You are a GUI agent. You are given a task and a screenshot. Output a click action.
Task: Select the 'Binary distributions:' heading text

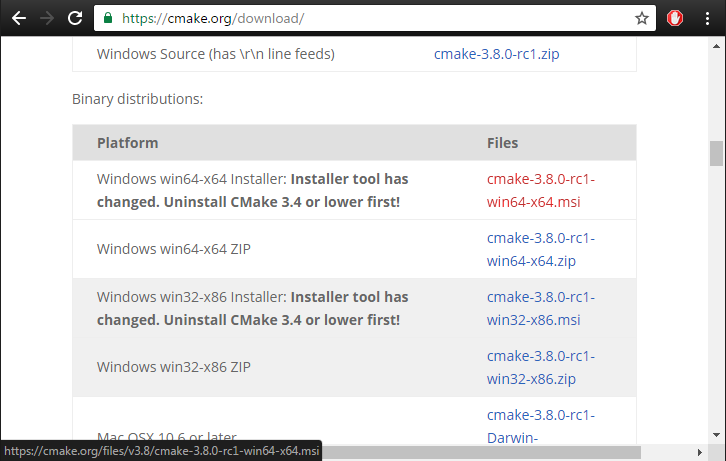138,99
